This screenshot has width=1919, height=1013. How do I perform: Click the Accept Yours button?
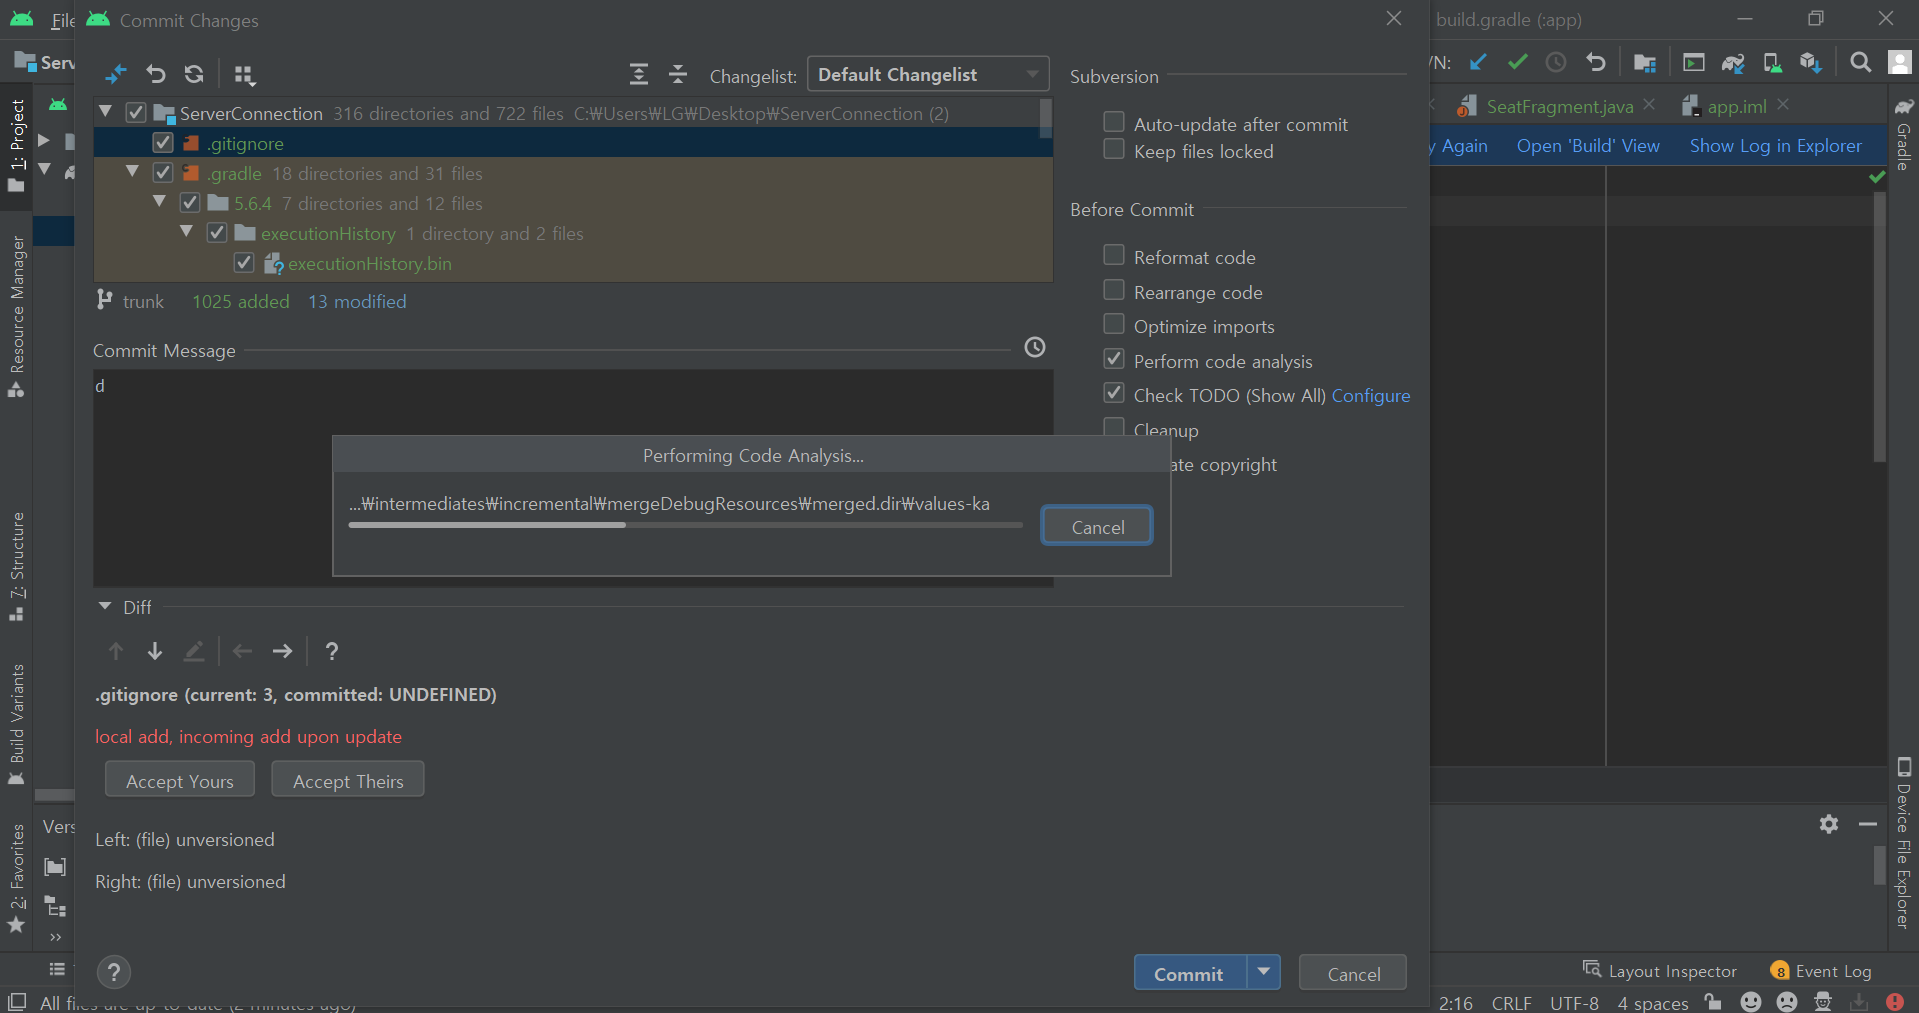[x=180, y=780]
